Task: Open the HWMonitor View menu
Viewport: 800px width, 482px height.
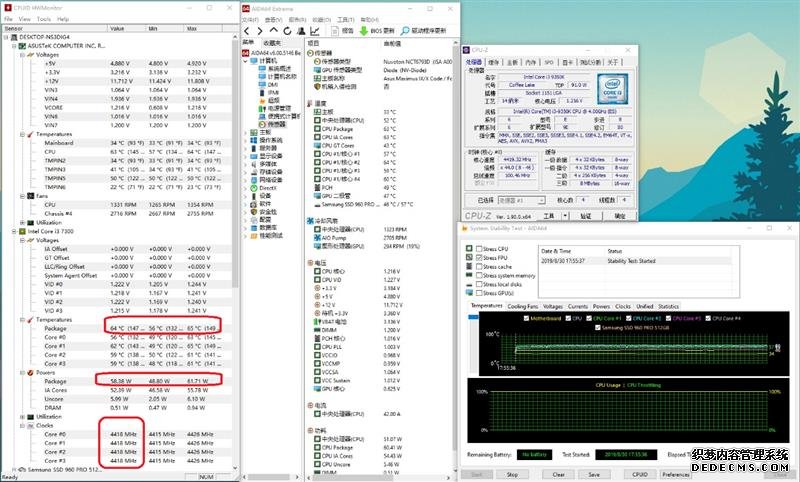Action: 24,19
